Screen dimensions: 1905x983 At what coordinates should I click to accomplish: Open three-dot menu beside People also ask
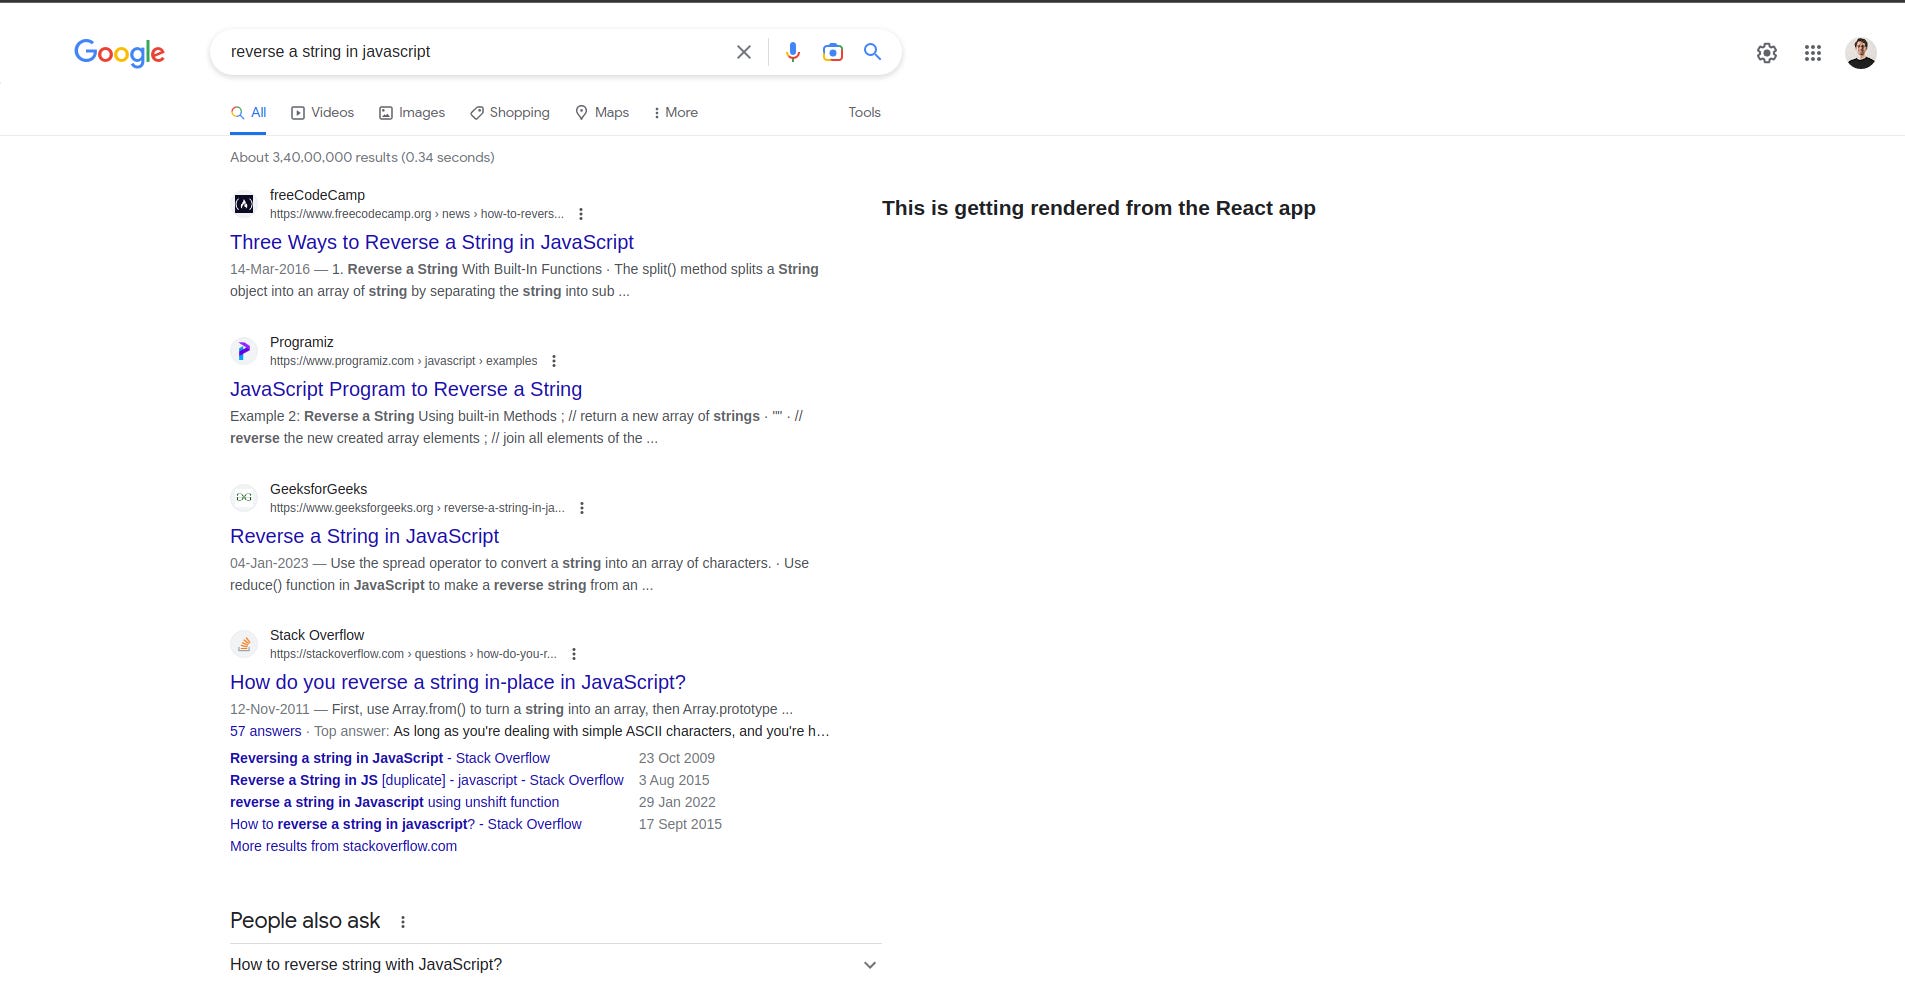tap(403, 922)
